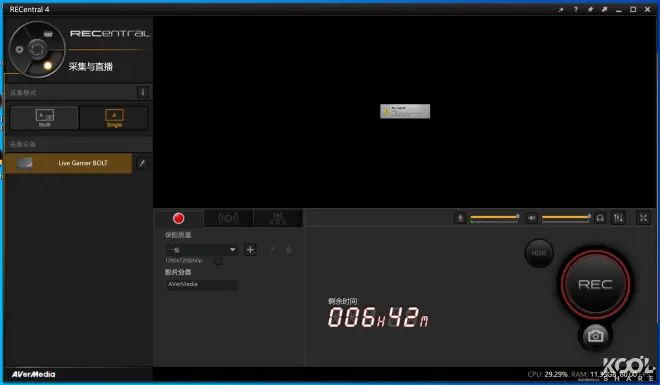The width and height of the screenshot is (660, 385).
Task: Switch to Single capture mode
Action: (114, 118)
